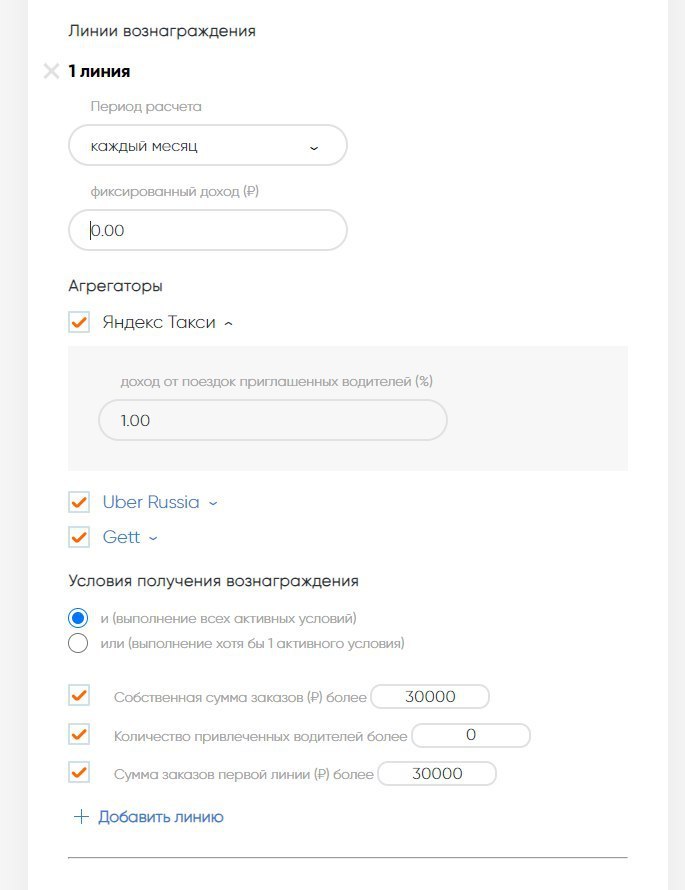Click the fixed income input field
The height and width of the screenshot is (890, 685).
[x=207, y=230]
